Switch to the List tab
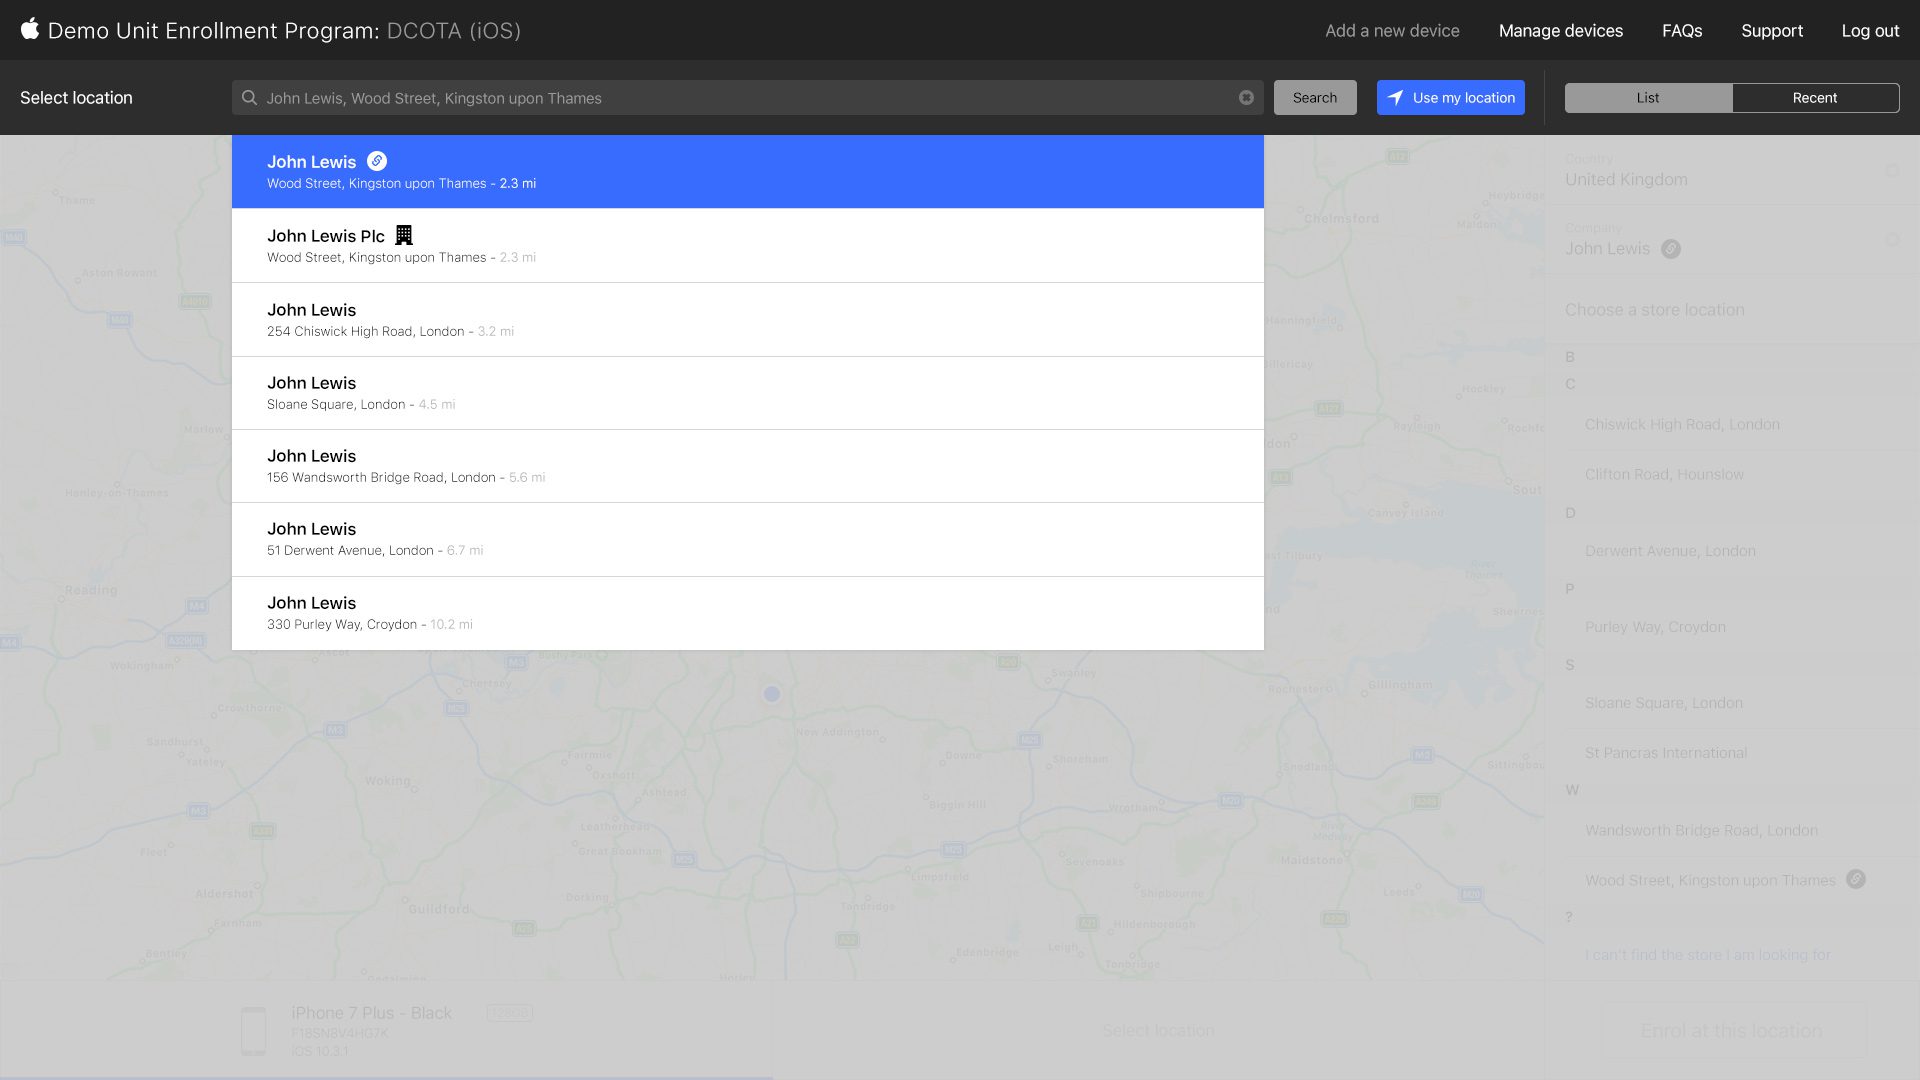1920x1080 pixels. [1648, 98]
